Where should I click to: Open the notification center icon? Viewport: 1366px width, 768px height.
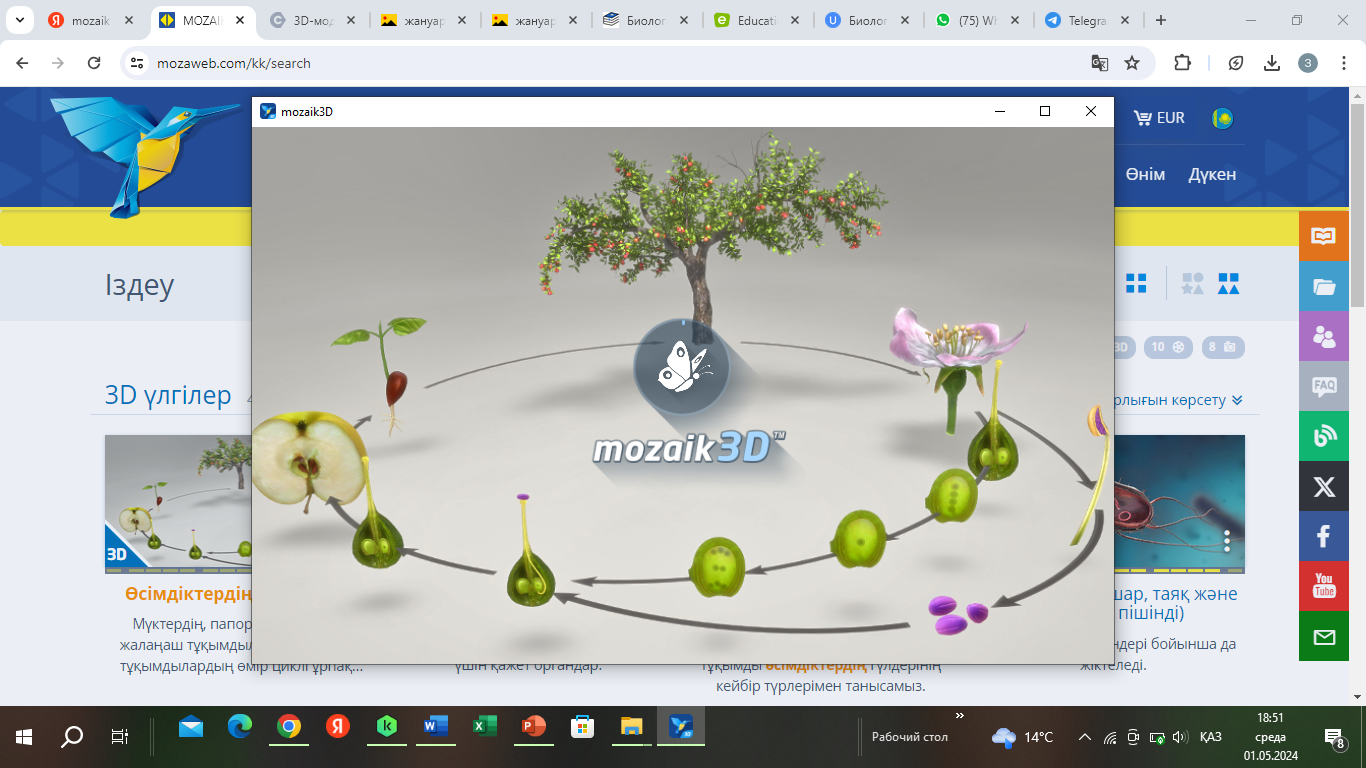tap(1334, 739)
